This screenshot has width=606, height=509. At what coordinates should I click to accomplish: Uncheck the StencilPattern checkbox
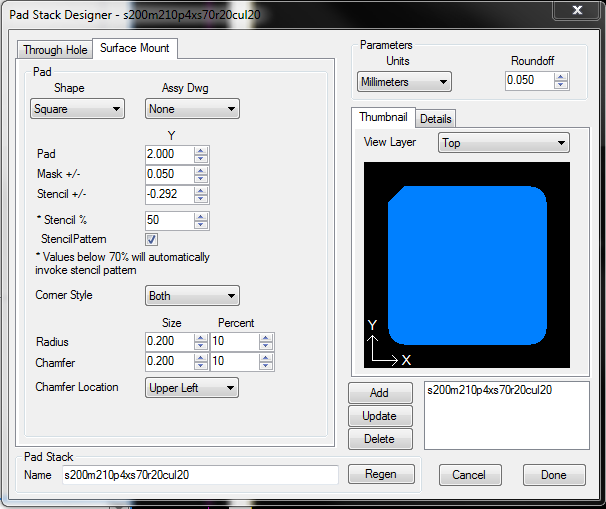pos(152,240)
